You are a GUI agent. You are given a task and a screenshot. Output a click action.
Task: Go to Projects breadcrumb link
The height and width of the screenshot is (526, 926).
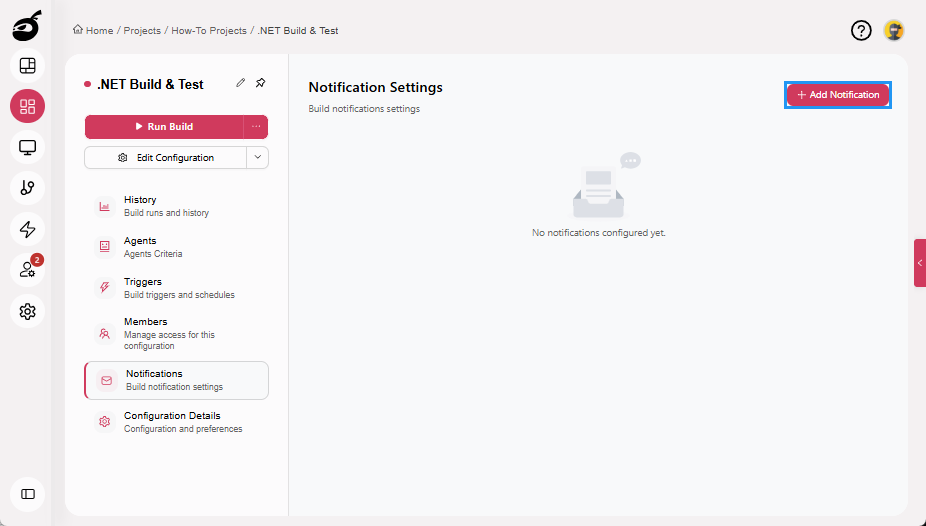(x=142, y=31)
